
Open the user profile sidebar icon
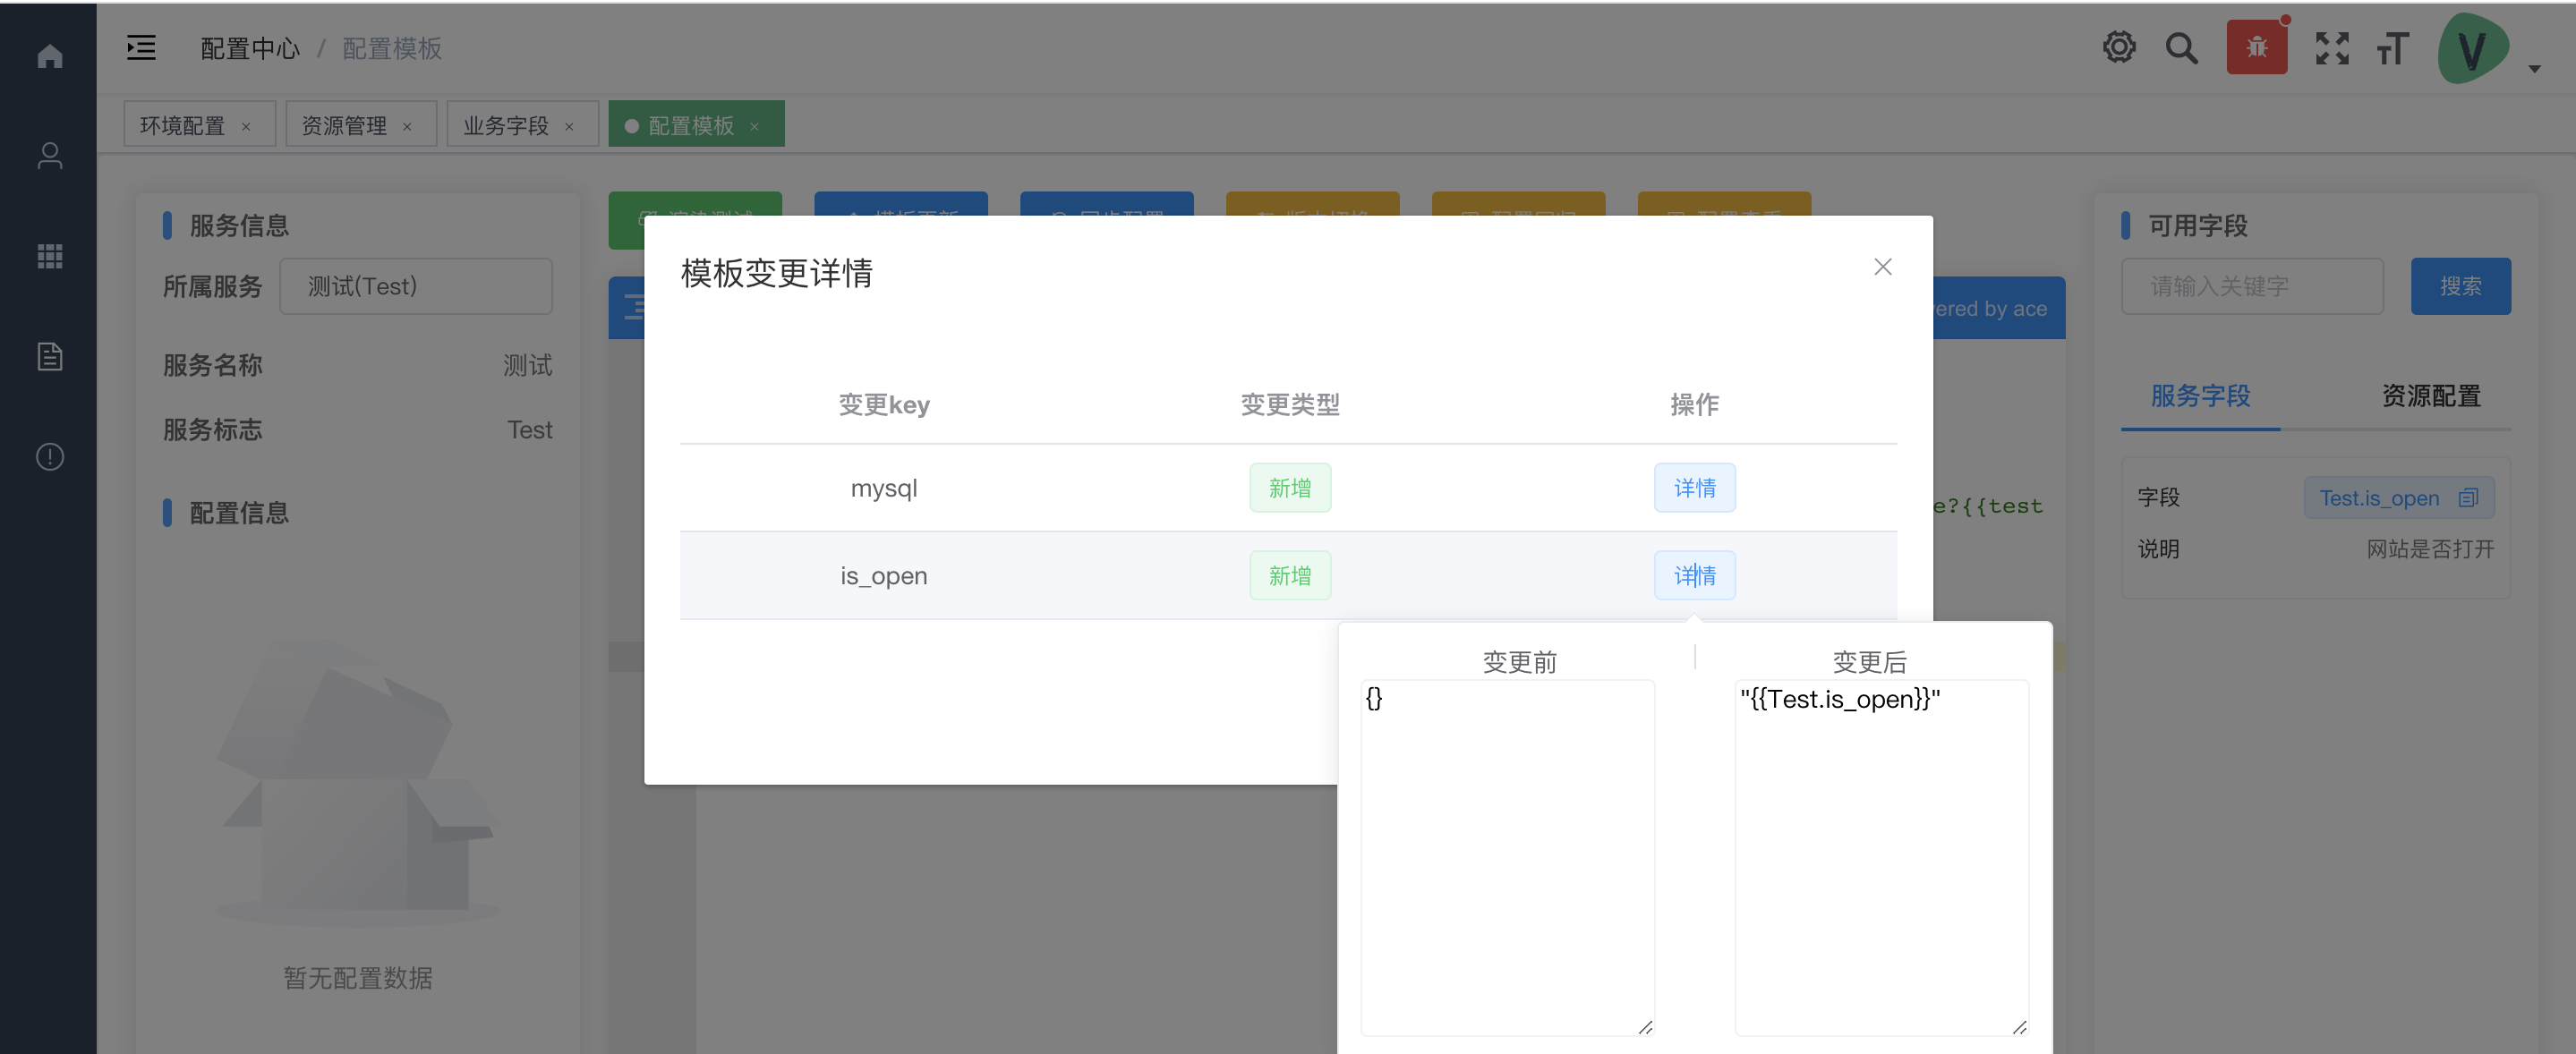tap(49, 156)
